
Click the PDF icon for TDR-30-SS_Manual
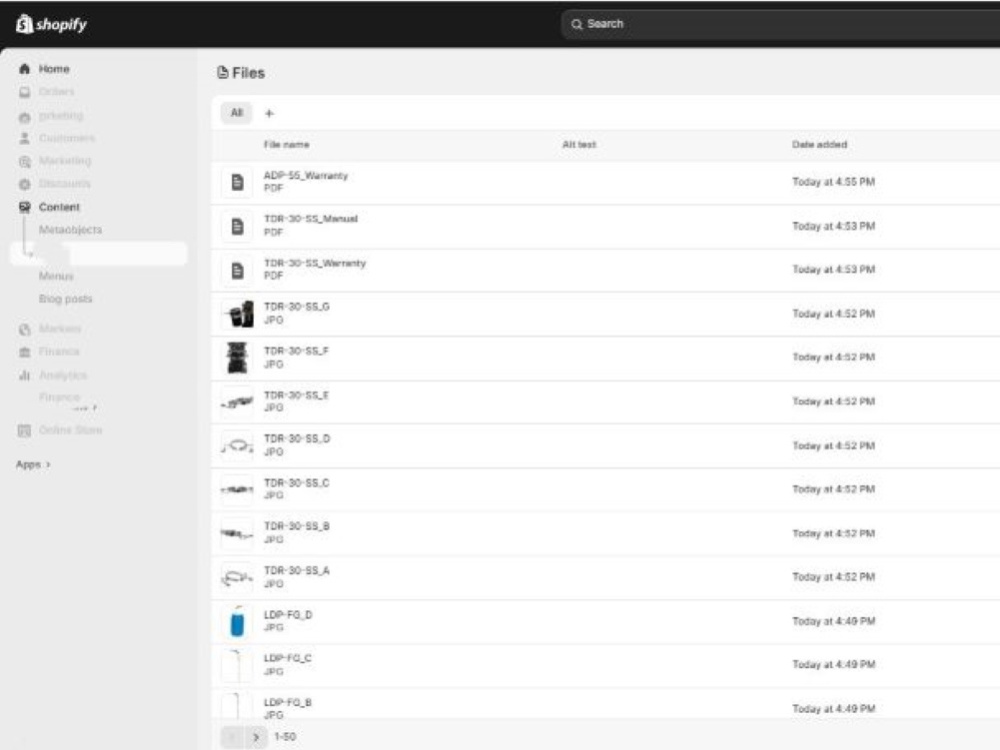(x=237, y=226)
